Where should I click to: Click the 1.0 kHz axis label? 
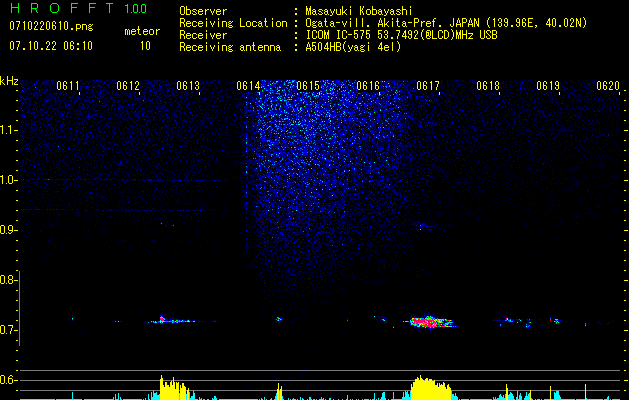(x=8, y=180)
